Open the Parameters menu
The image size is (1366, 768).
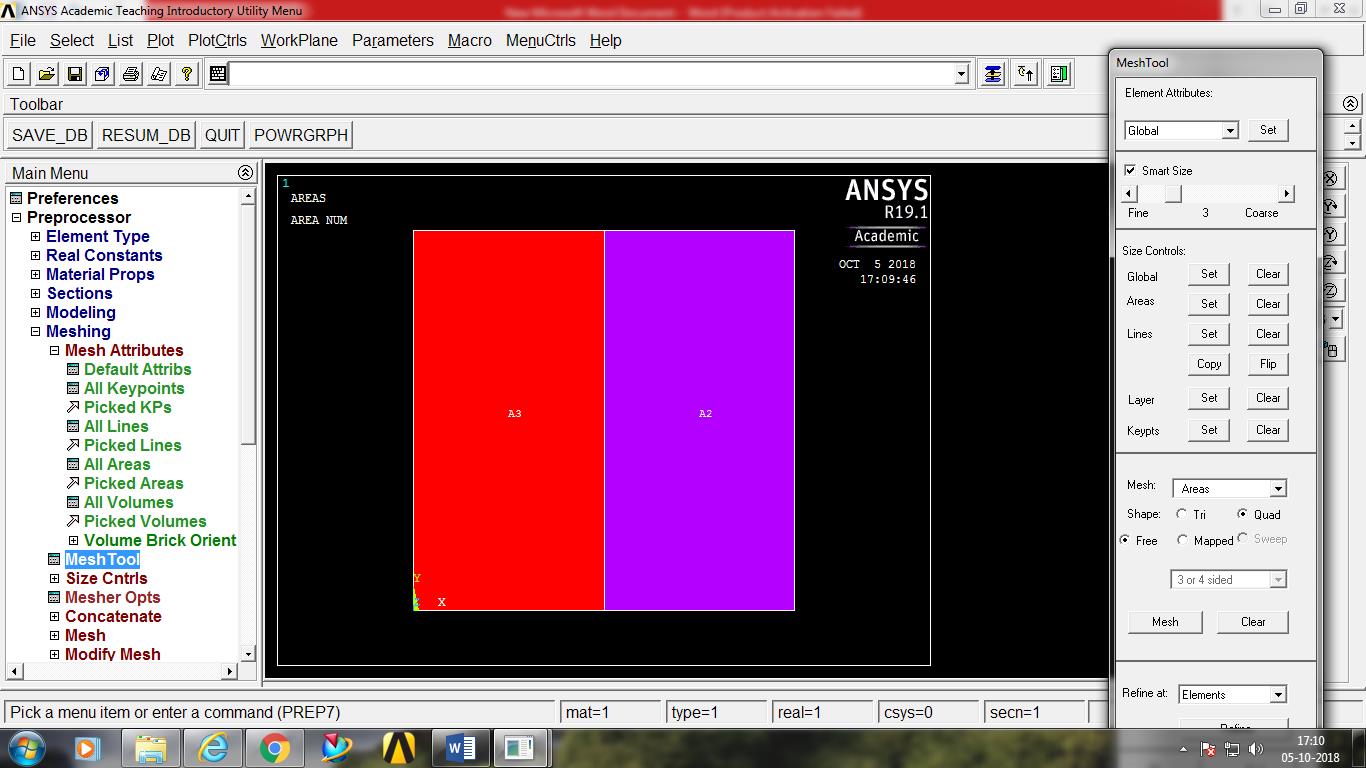point(393,40)
